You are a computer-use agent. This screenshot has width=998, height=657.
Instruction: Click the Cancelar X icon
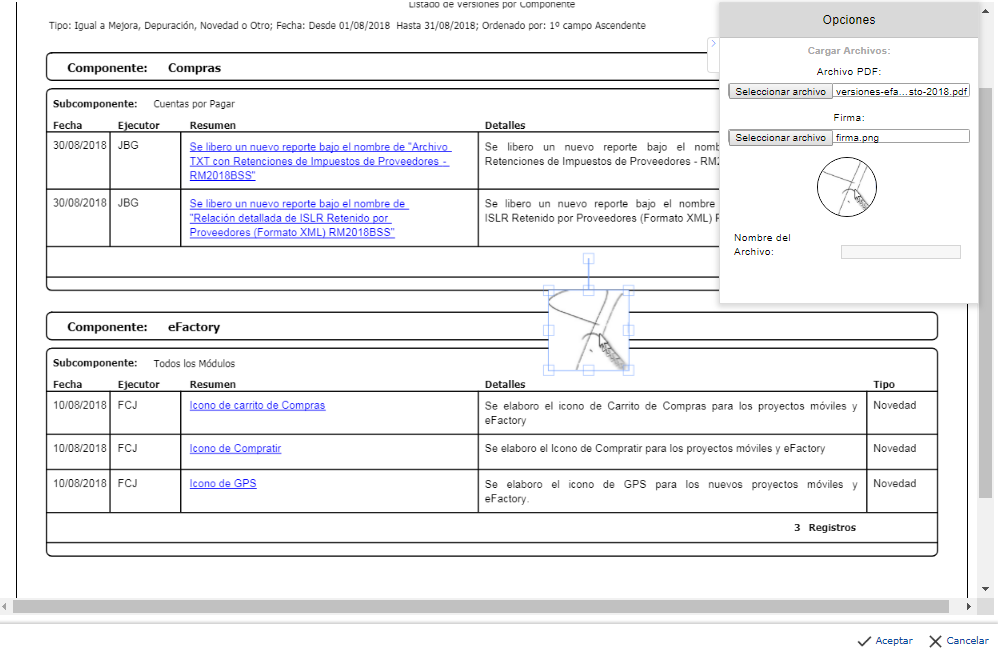pos(935,641)
